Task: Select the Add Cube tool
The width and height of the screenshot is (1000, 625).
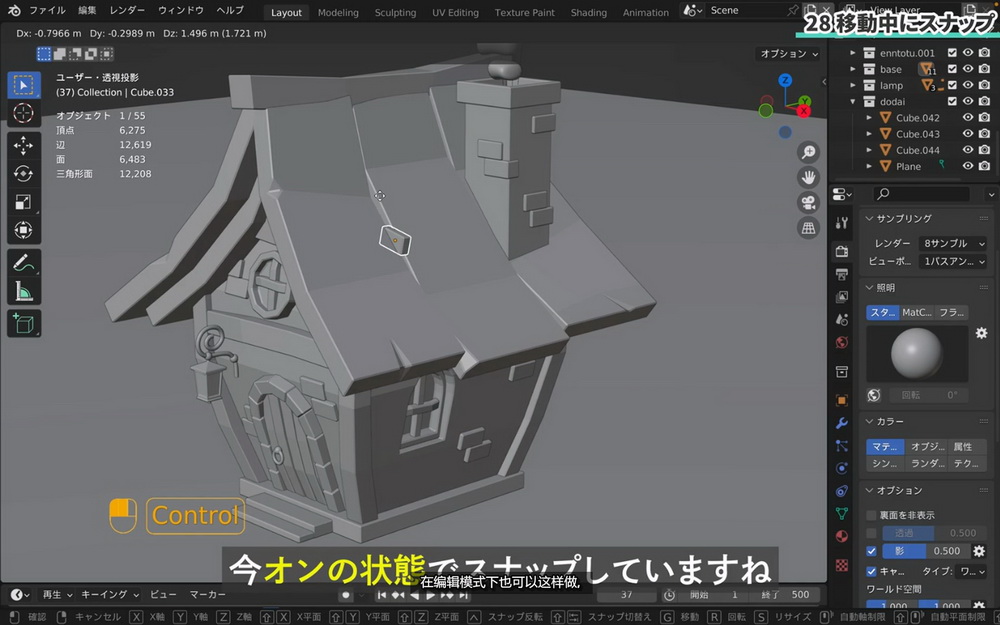Action: point(24,324)
